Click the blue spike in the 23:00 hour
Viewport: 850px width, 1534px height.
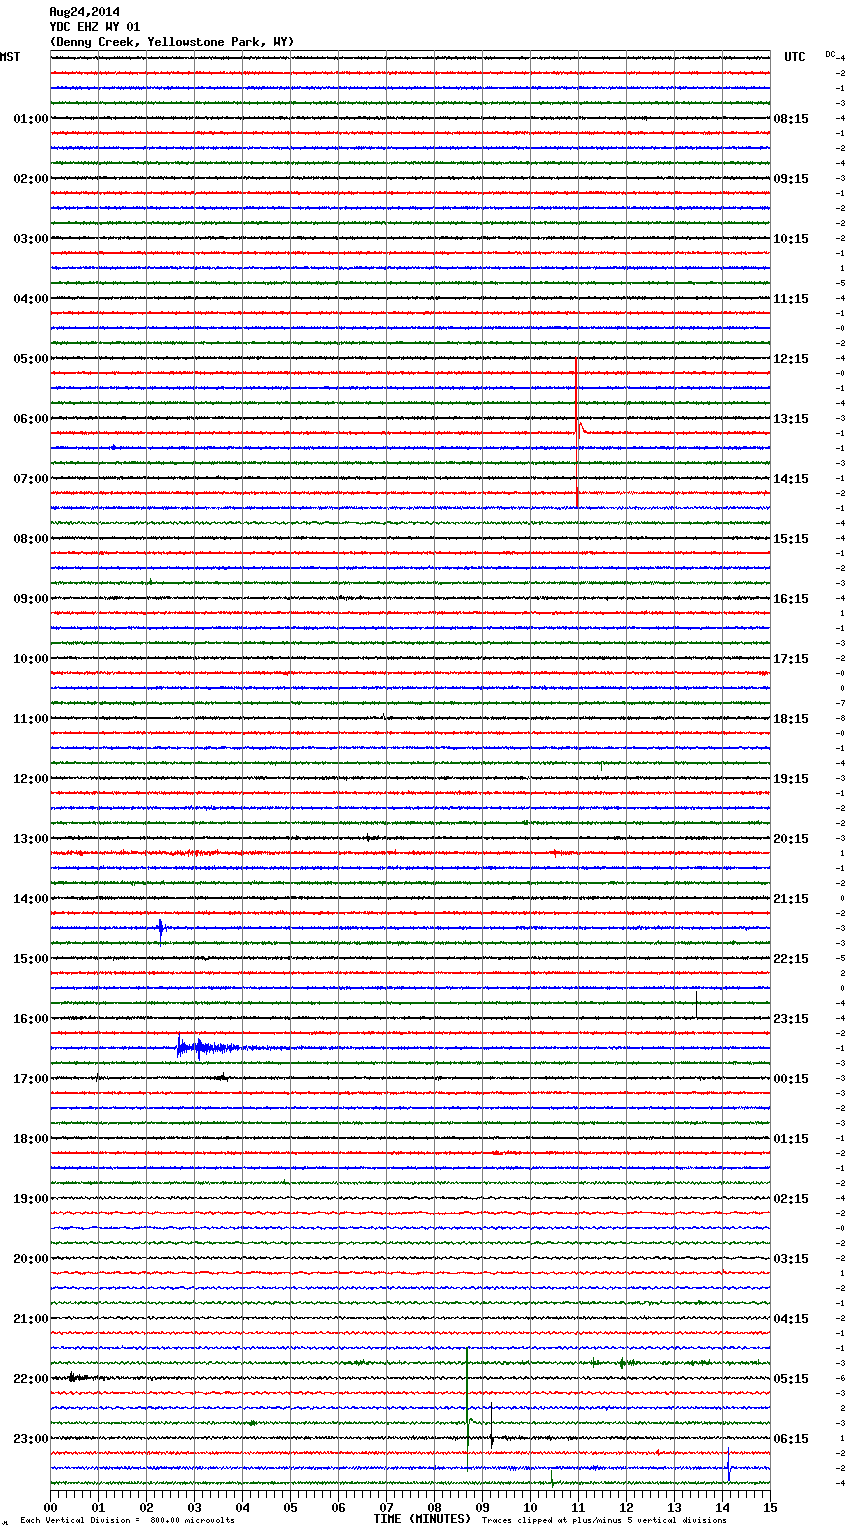point(728,1465)
